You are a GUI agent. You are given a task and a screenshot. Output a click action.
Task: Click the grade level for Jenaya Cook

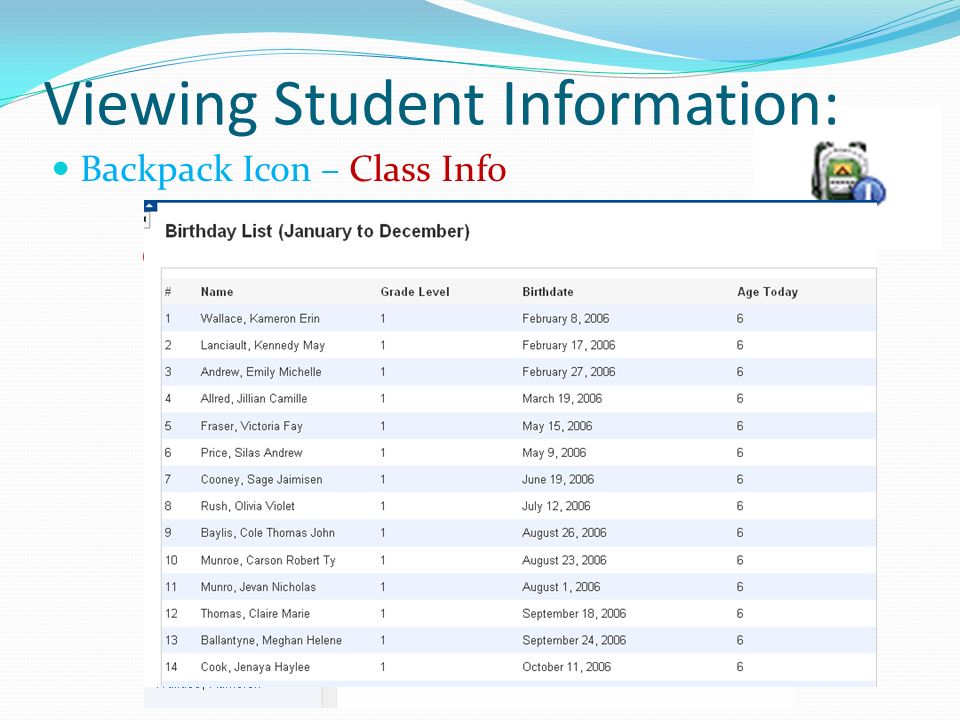[383, 667]
